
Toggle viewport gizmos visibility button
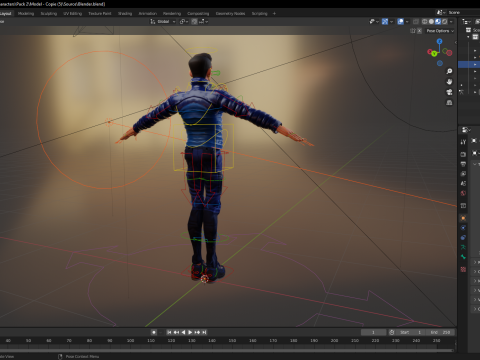(385, 21)
